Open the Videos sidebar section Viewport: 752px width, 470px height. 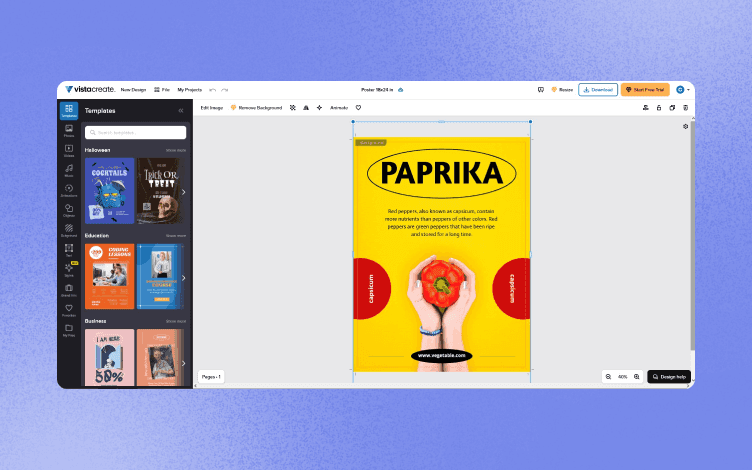(69, 151)
